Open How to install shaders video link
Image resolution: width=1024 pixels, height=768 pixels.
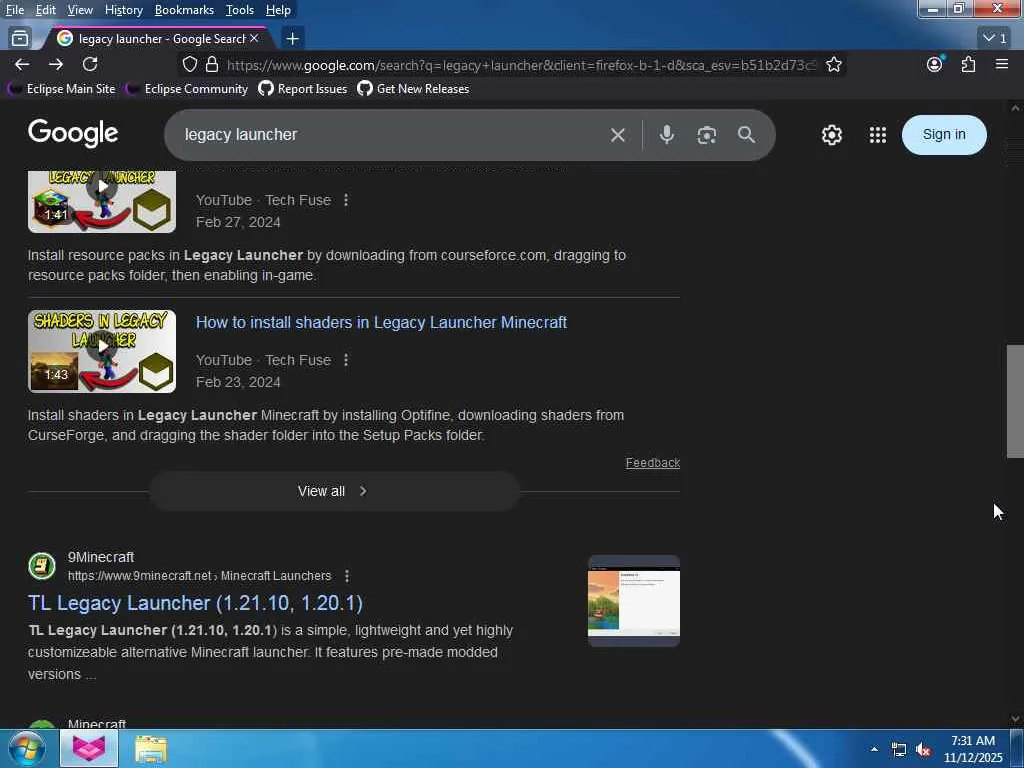[x=381, y=322]
